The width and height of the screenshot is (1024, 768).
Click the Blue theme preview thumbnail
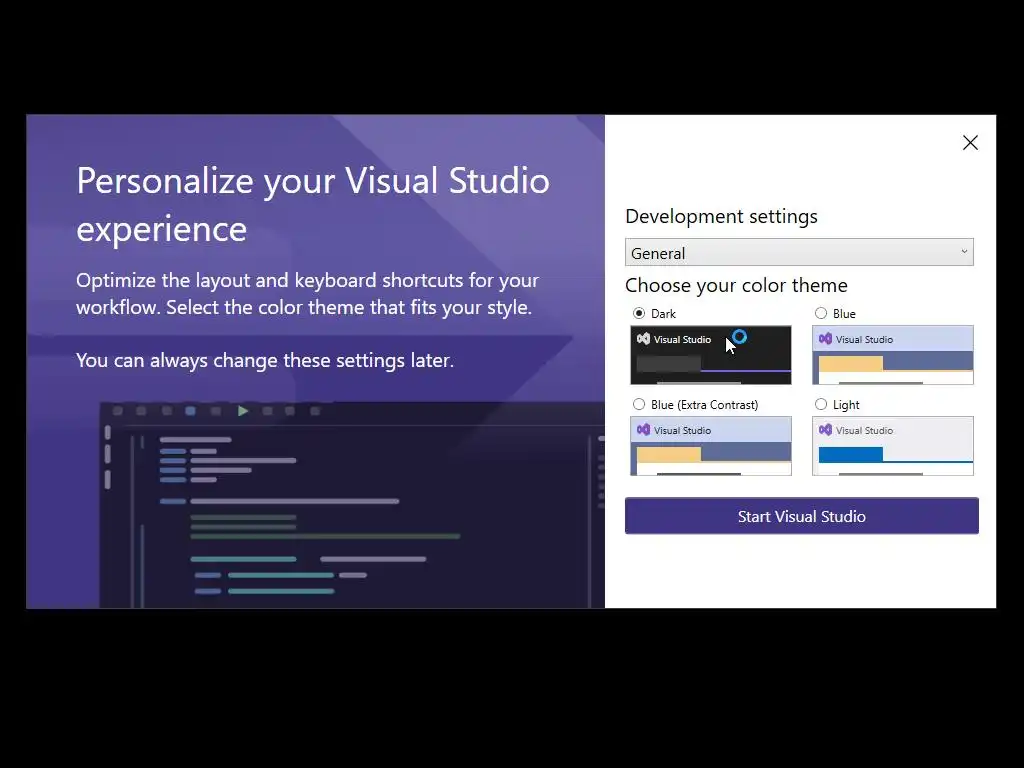(x=893, y=355)
